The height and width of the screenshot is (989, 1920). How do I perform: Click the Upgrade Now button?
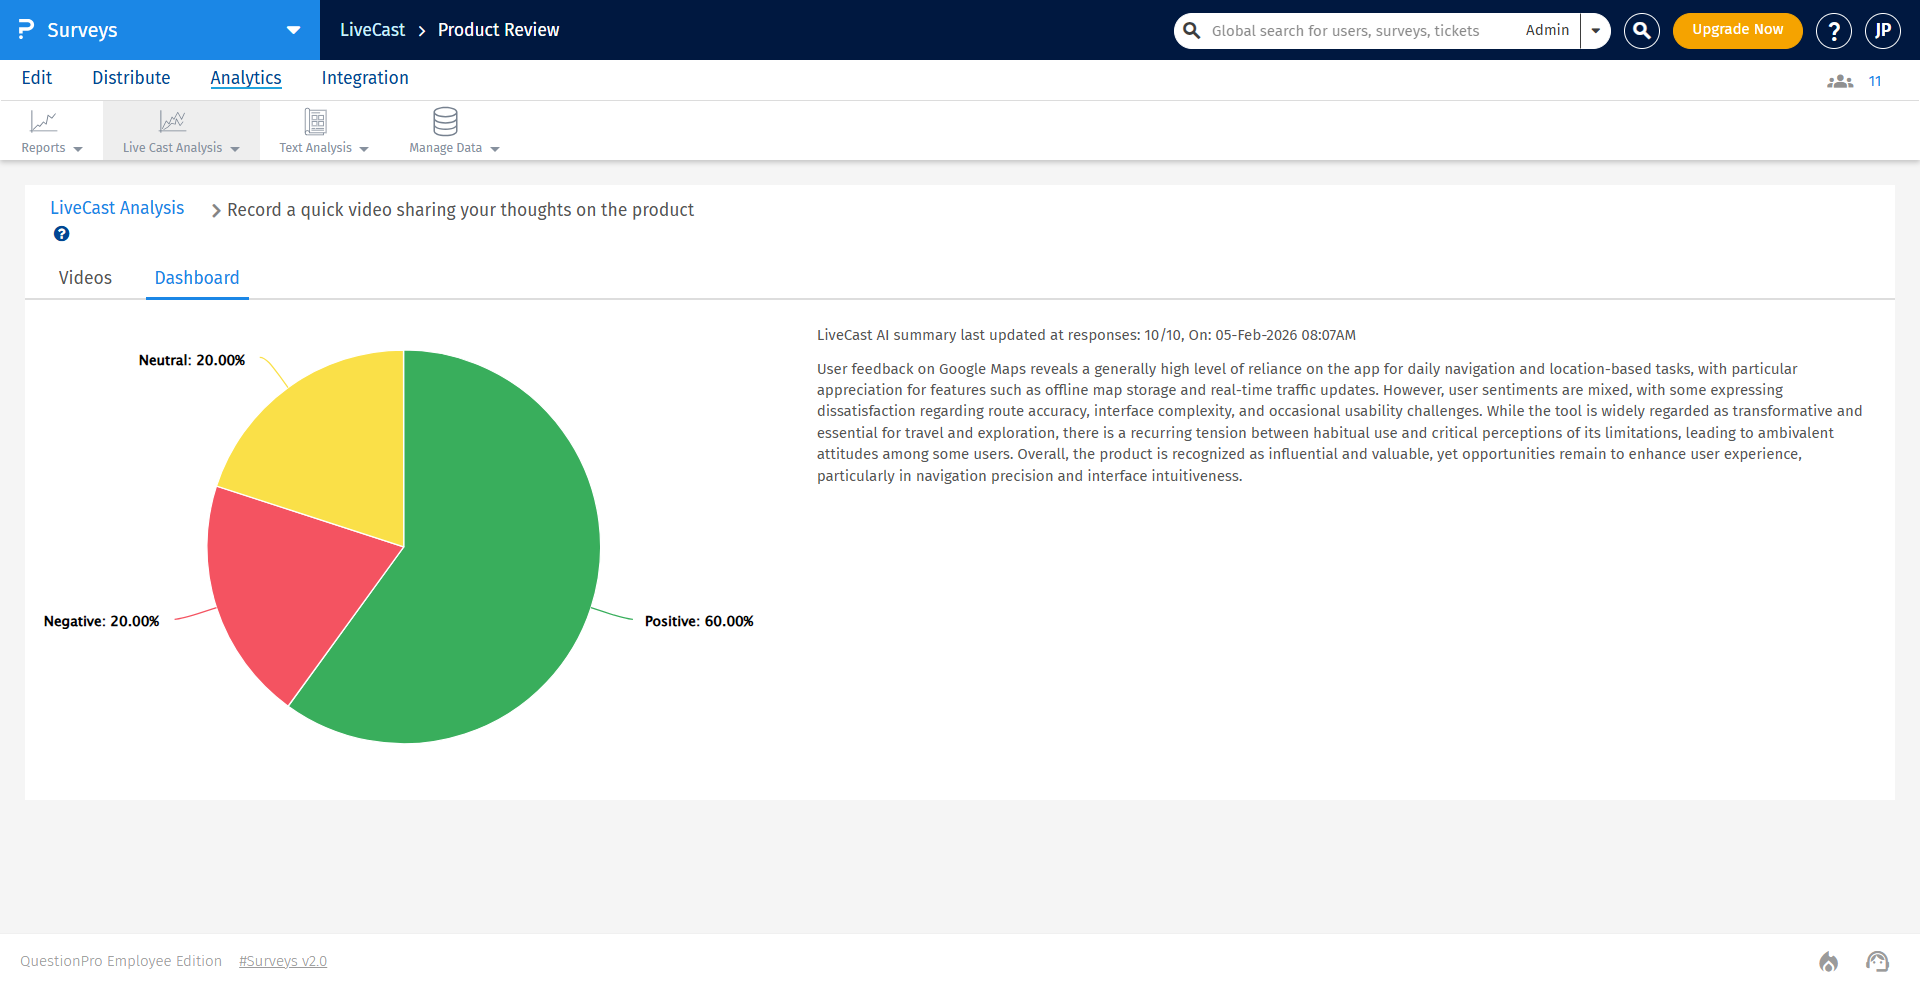tap(1737, 30)
